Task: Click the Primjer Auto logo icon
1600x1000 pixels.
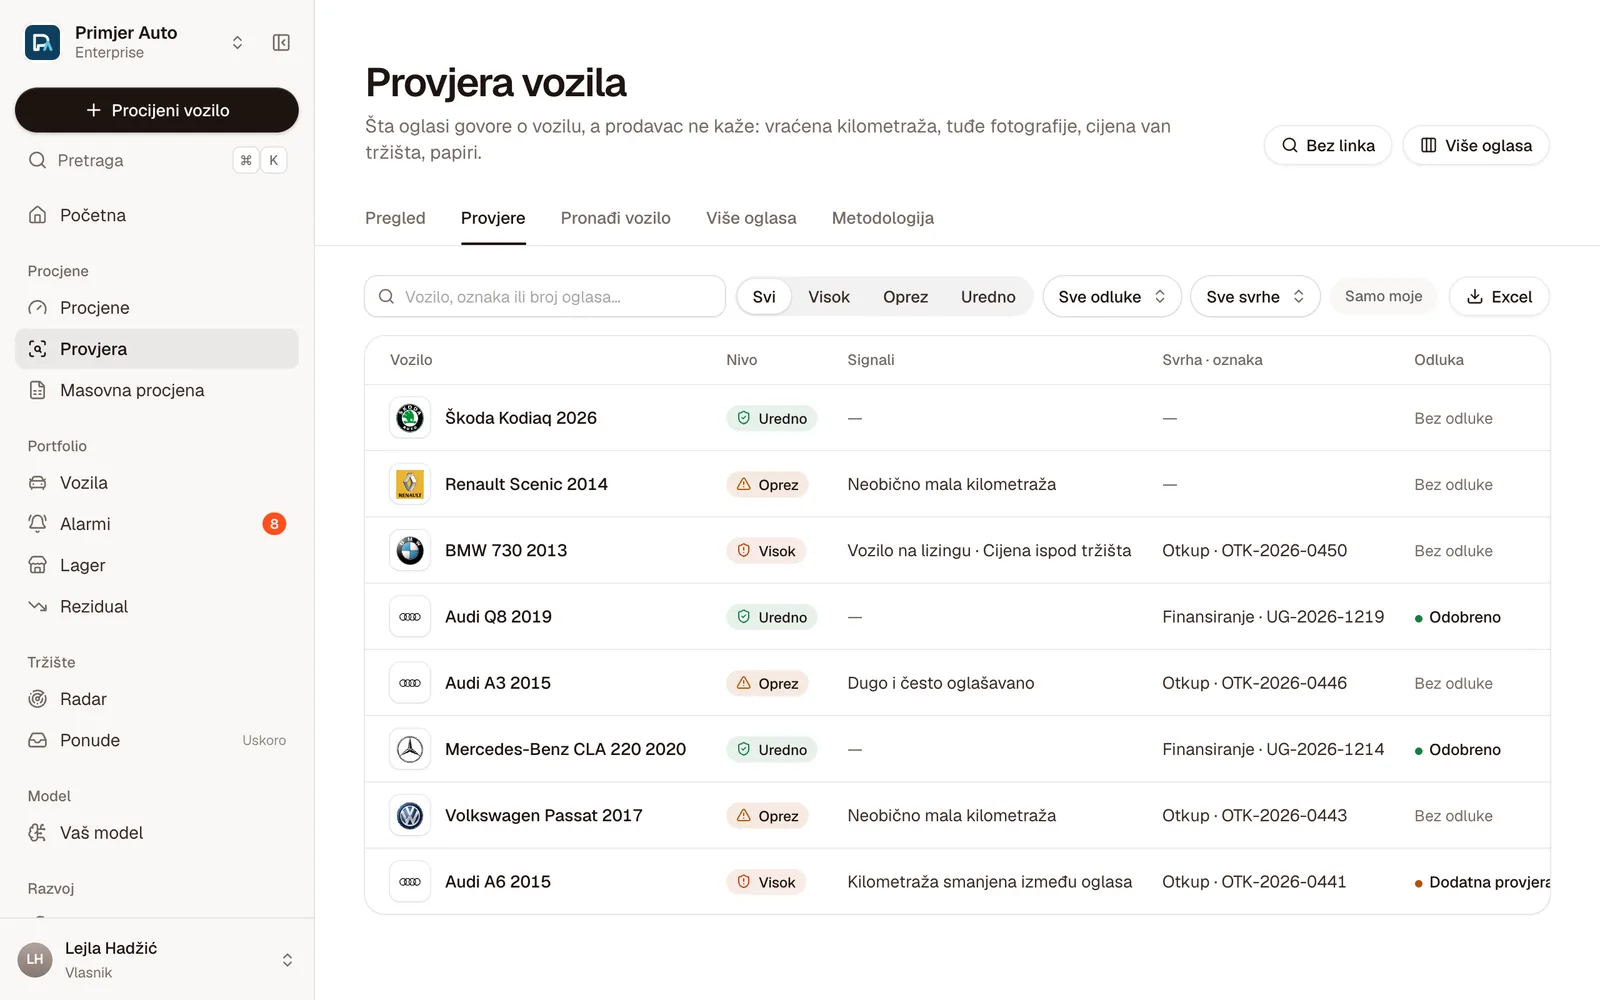Action: click(x=42, y=42)
